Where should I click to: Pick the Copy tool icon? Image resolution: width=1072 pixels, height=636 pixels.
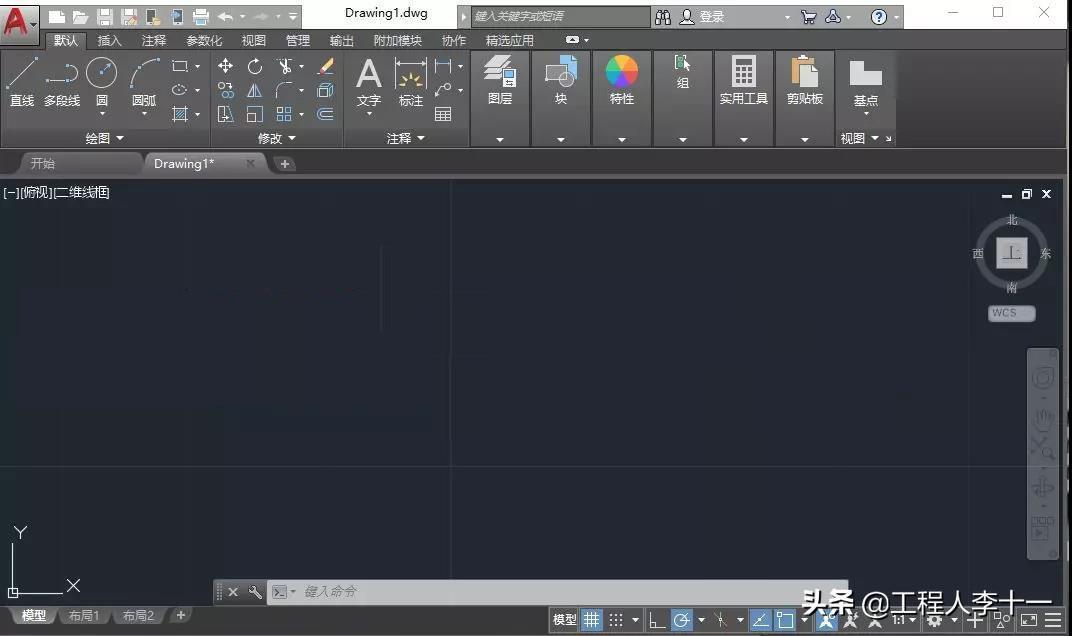coord(225,90)
